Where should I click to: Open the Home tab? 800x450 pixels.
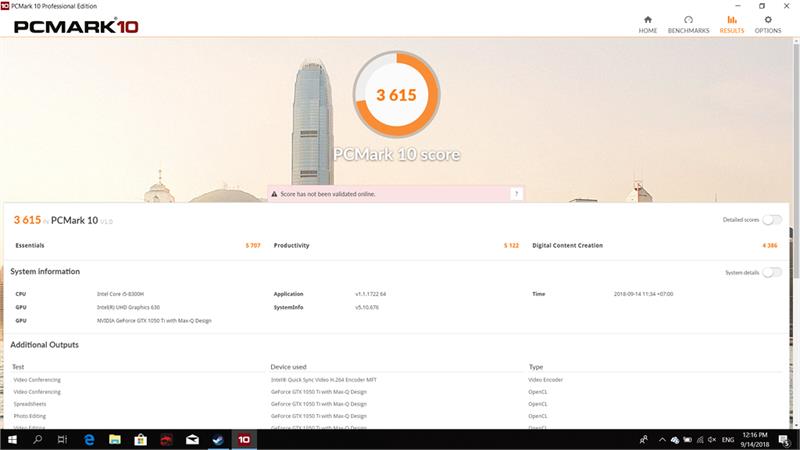648,24
